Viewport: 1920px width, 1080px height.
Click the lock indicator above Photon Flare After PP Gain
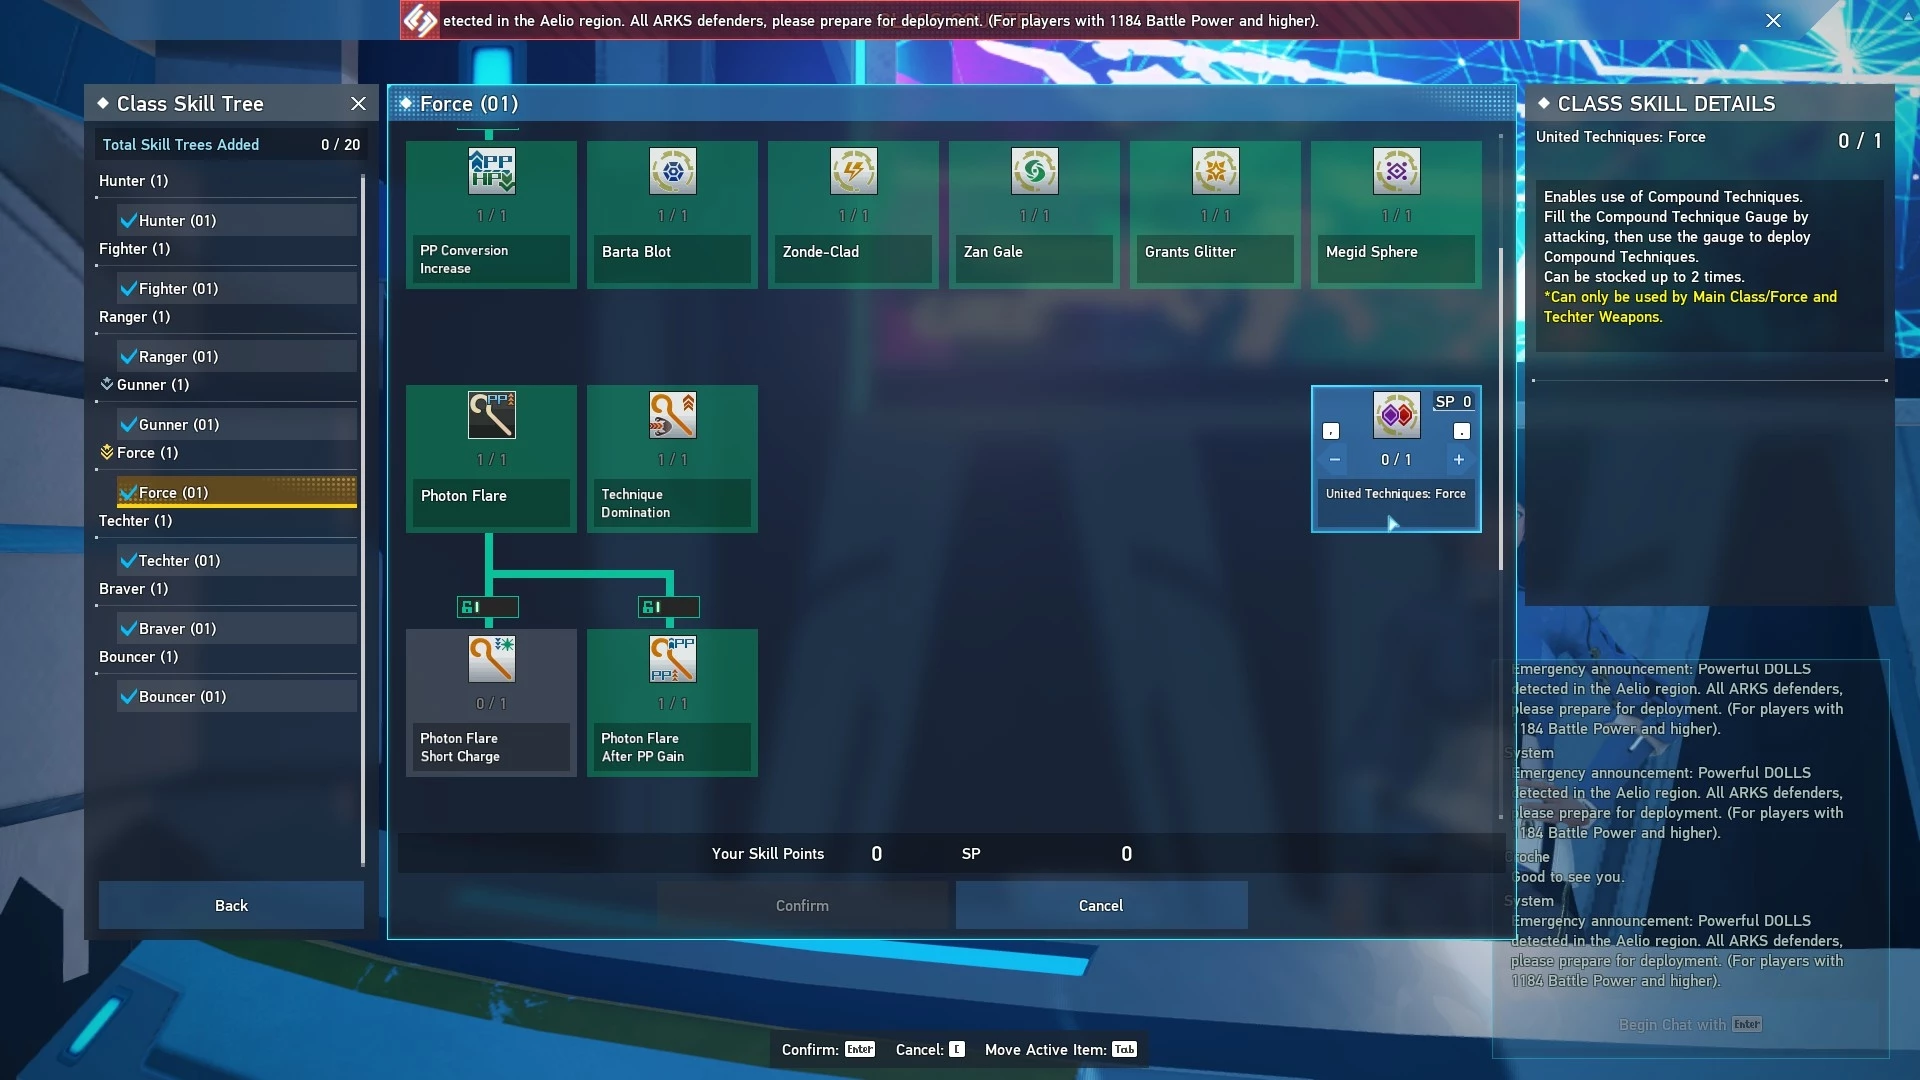click(x=669, y=607)
